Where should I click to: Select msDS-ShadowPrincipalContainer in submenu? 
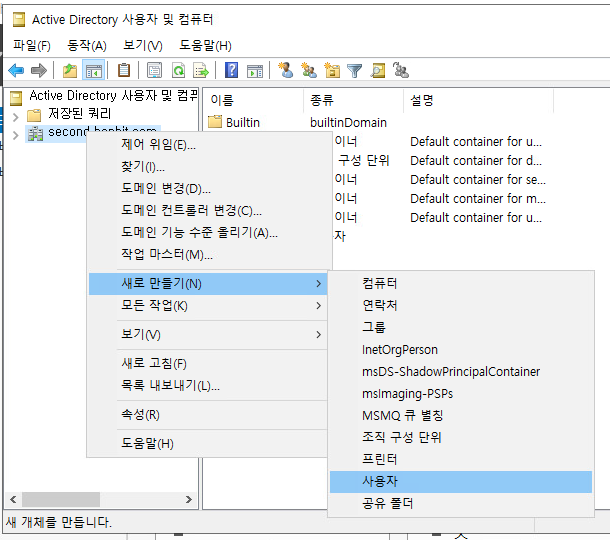(461, 372)
